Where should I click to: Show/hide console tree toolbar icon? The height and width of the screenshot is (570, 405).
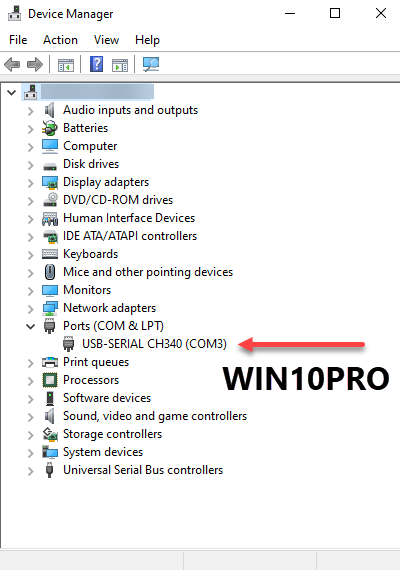(x=66, y=65)
